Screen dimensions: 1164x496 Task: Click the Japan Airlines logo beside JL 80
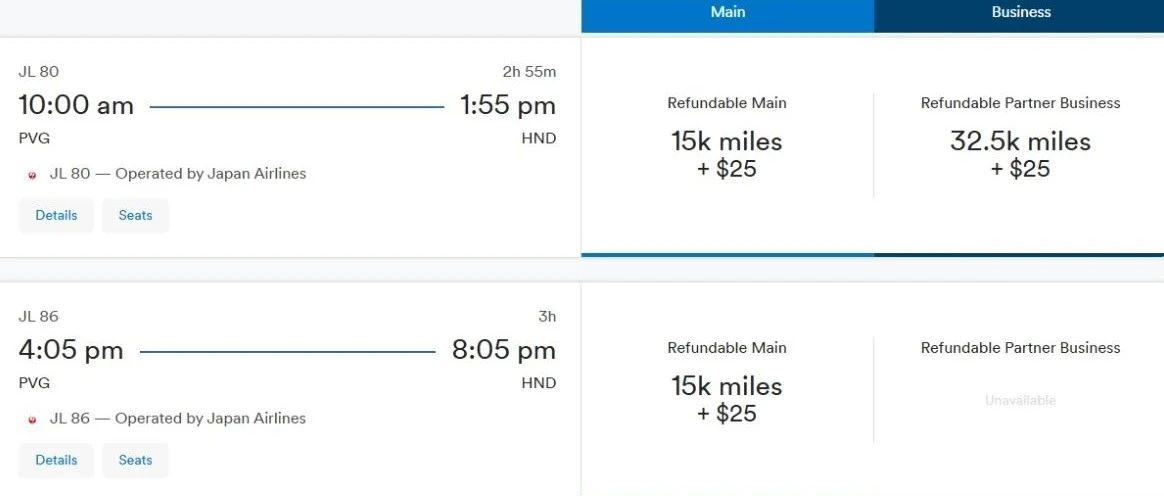(32, 175)
